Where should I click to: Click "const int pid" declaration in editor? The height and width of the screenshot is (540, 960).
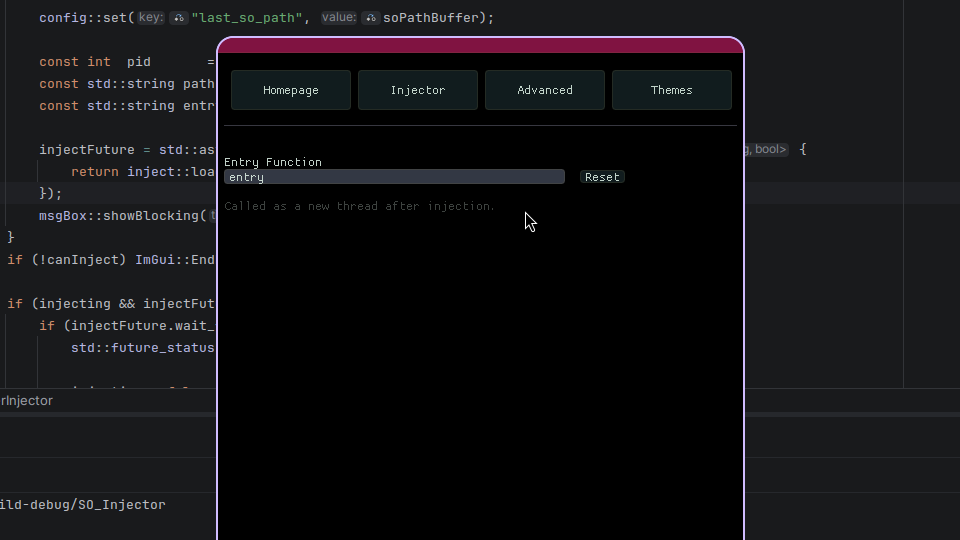tap(95, 62)
